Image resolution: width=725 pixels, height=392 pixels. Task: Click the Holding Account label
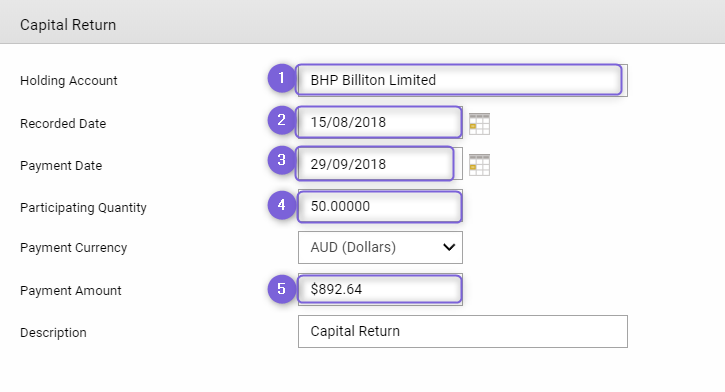(68, 80)
